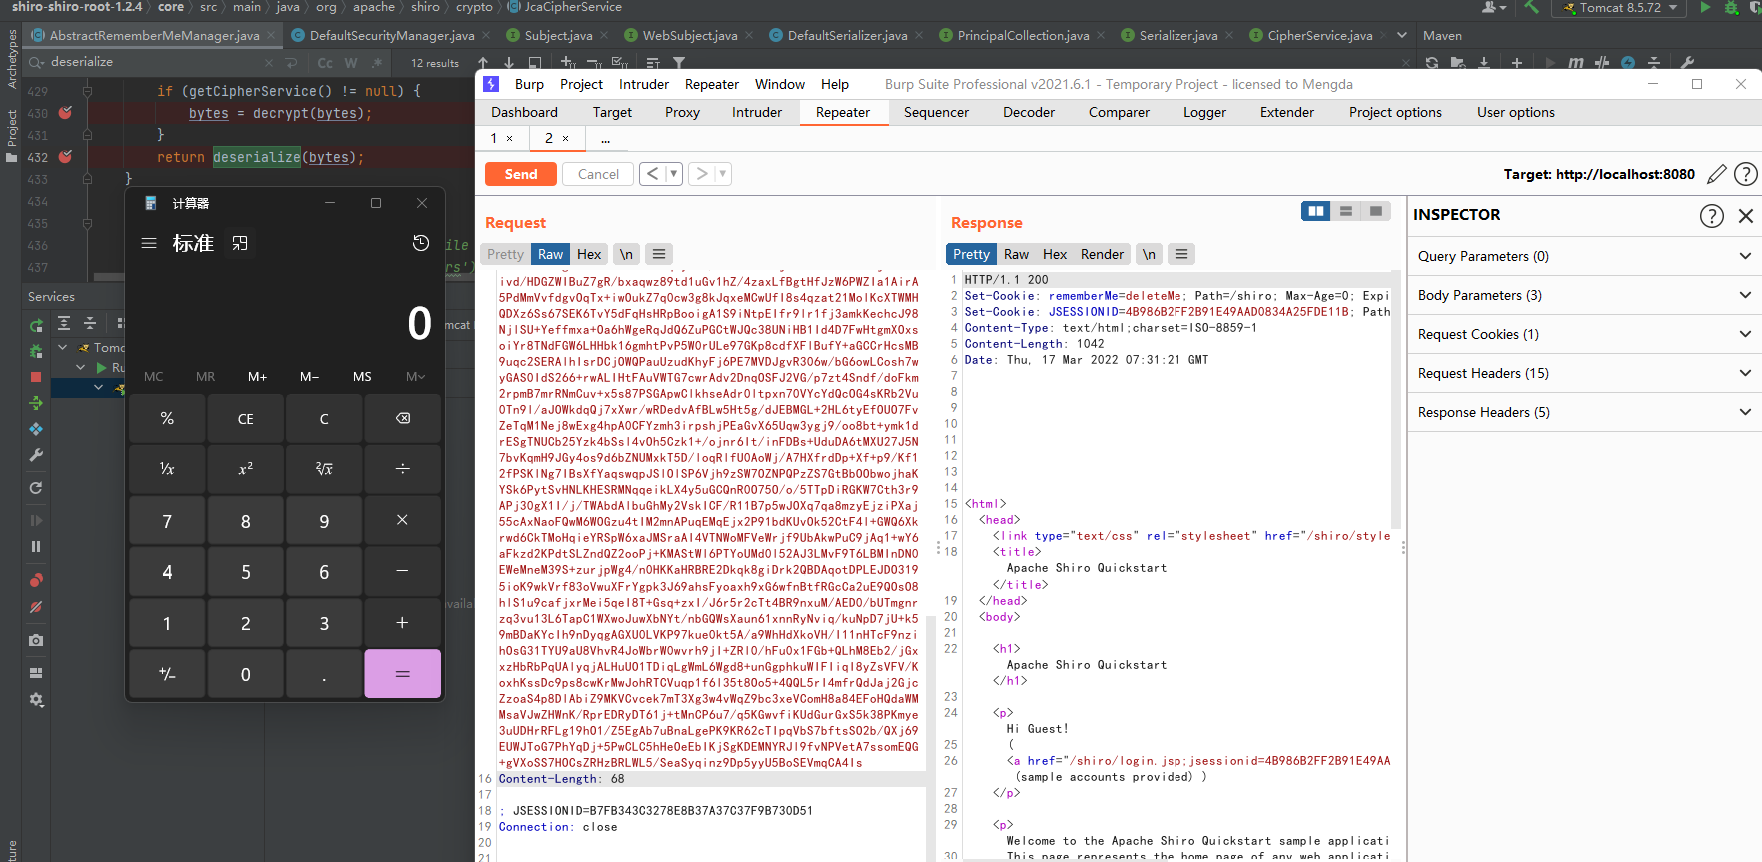The image size is (1762, 862).
Task: Open the Burp menu
Action: [529, 84]
